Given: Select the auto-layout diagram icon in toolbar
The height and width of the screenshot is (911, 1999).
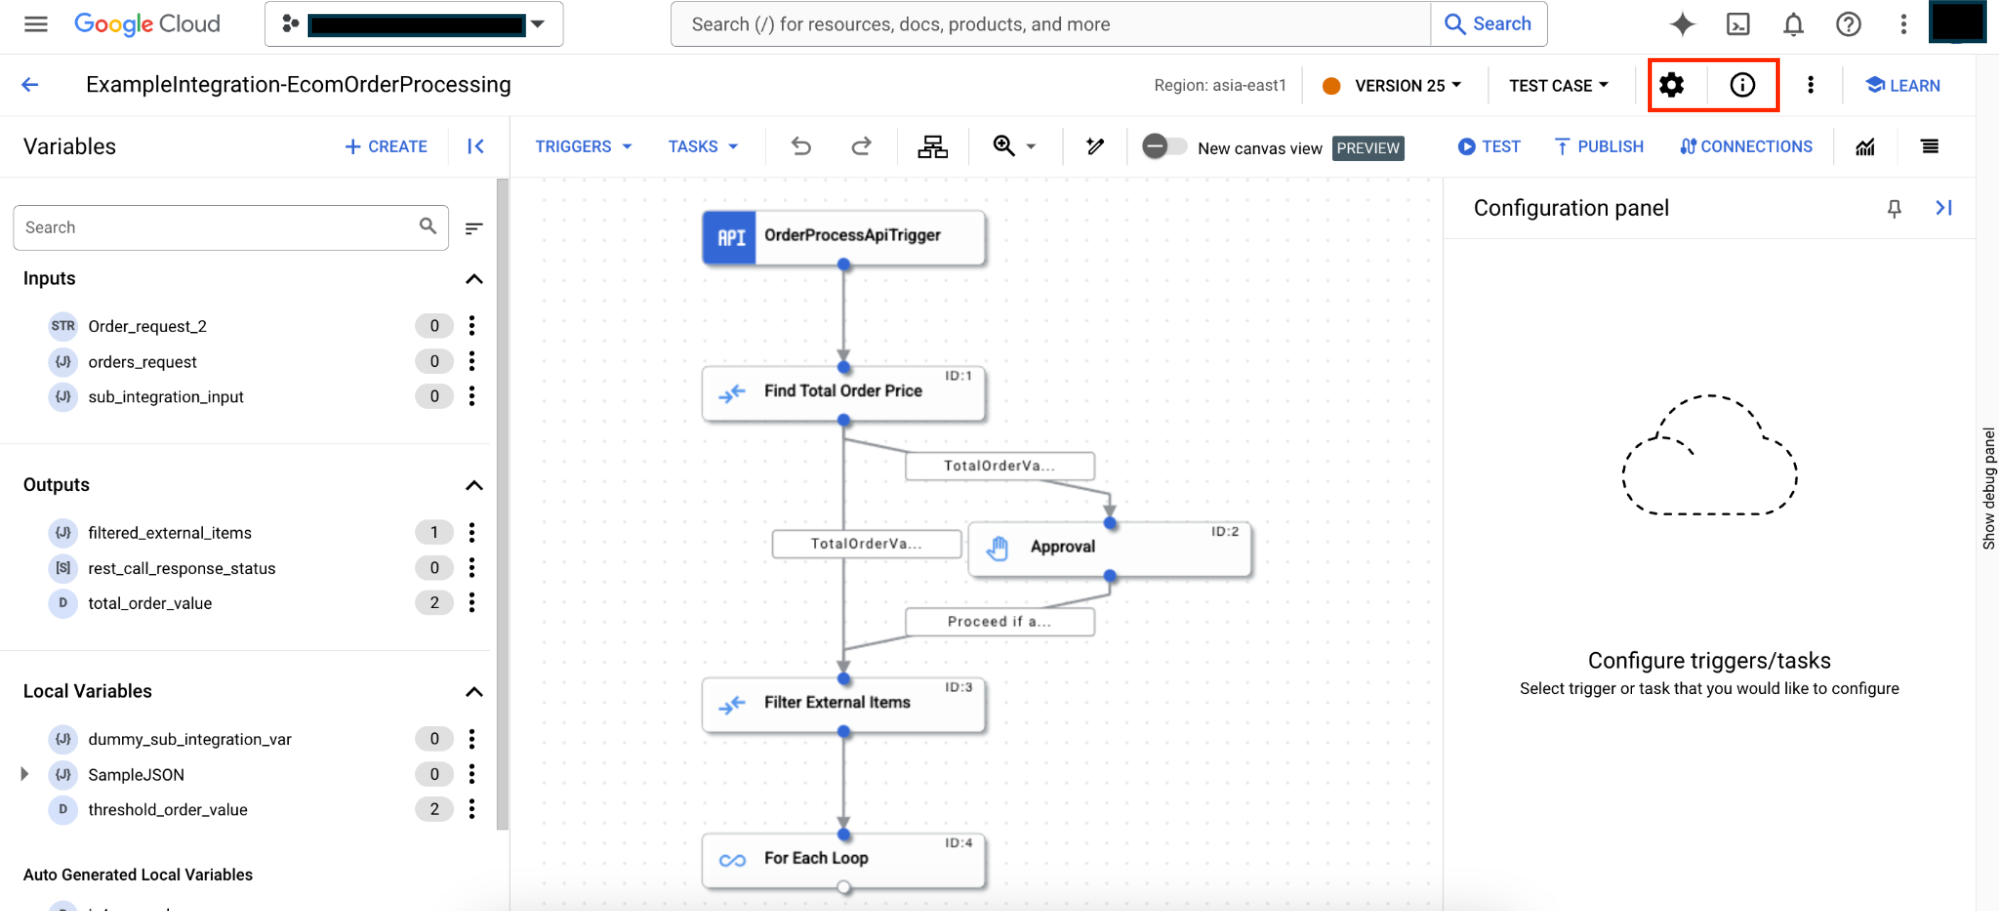Looking at the screenshot, I should 932,146.
